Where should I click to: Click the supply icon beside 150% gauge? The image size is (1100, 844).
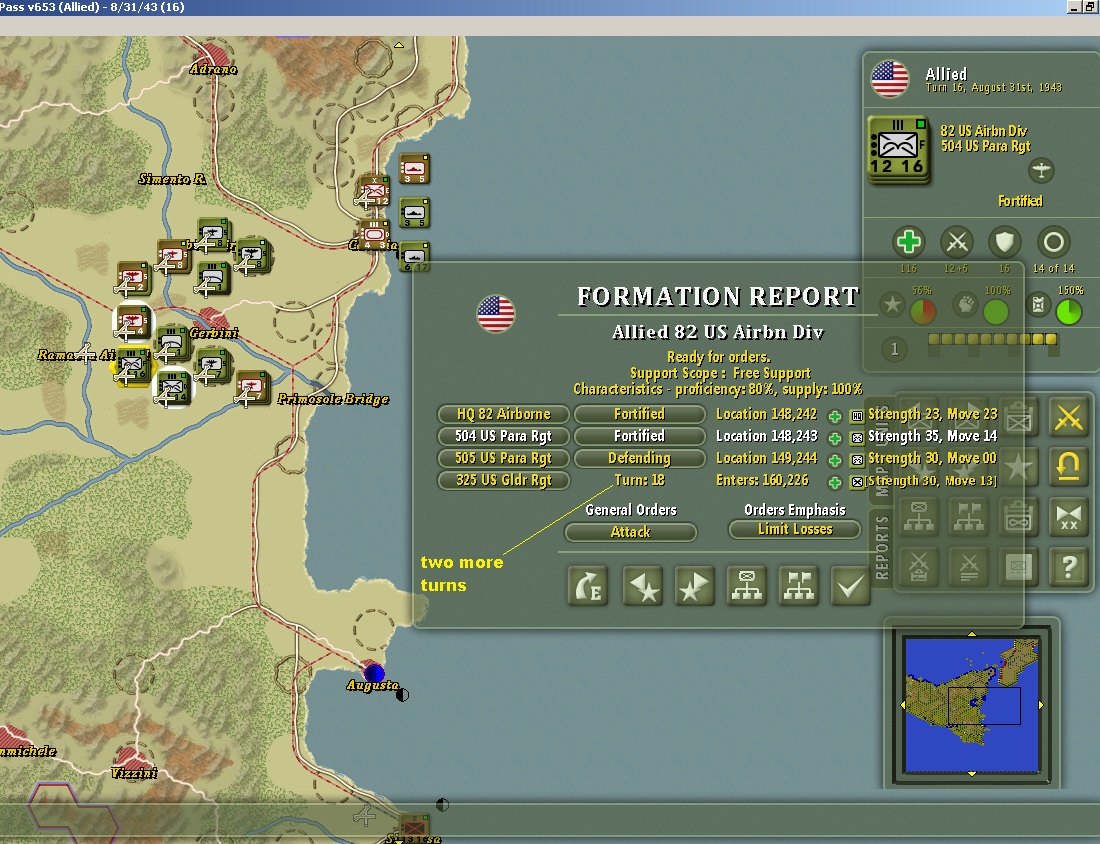tap(1039, 304)
